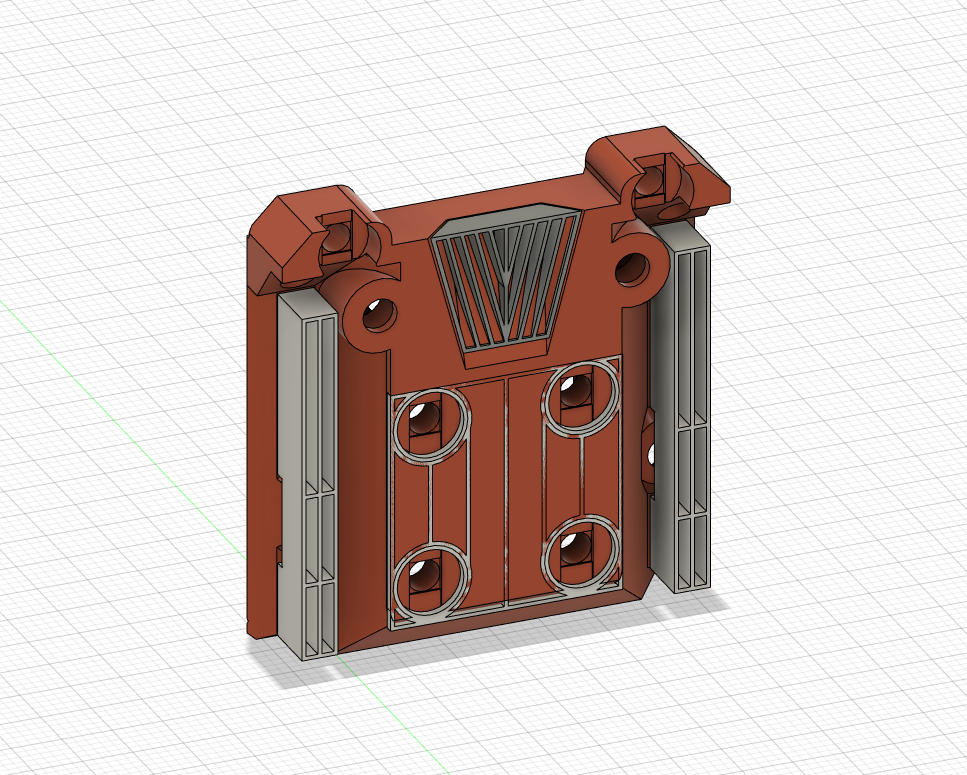967x775 pixels.
Task: Click the upper-right circular bearing hole
Action: click(x=575, y=390)
